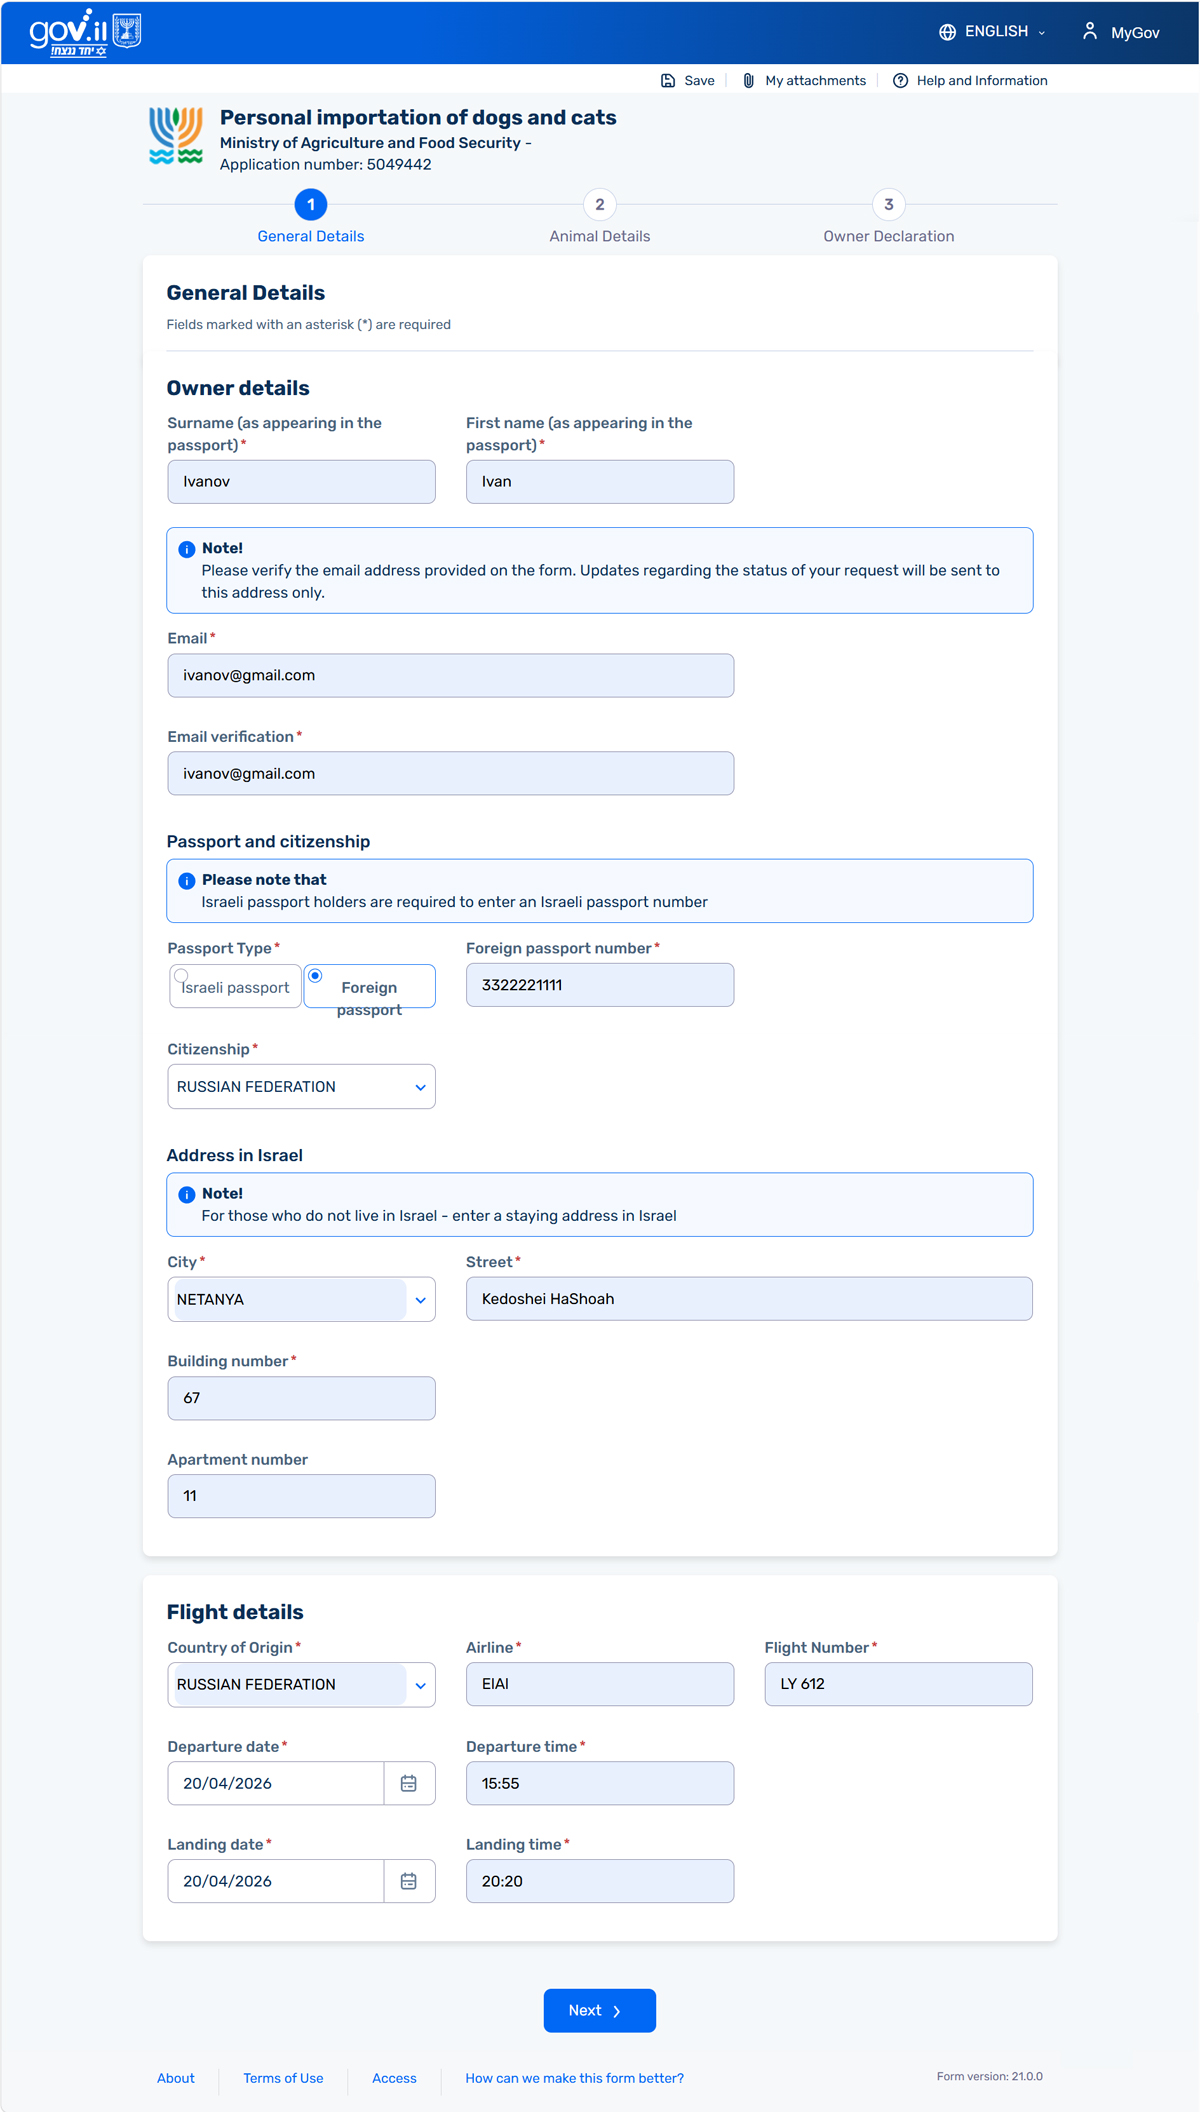Open the form feedback link
Screen dimensions: 1200x2112
(574, 2078)
